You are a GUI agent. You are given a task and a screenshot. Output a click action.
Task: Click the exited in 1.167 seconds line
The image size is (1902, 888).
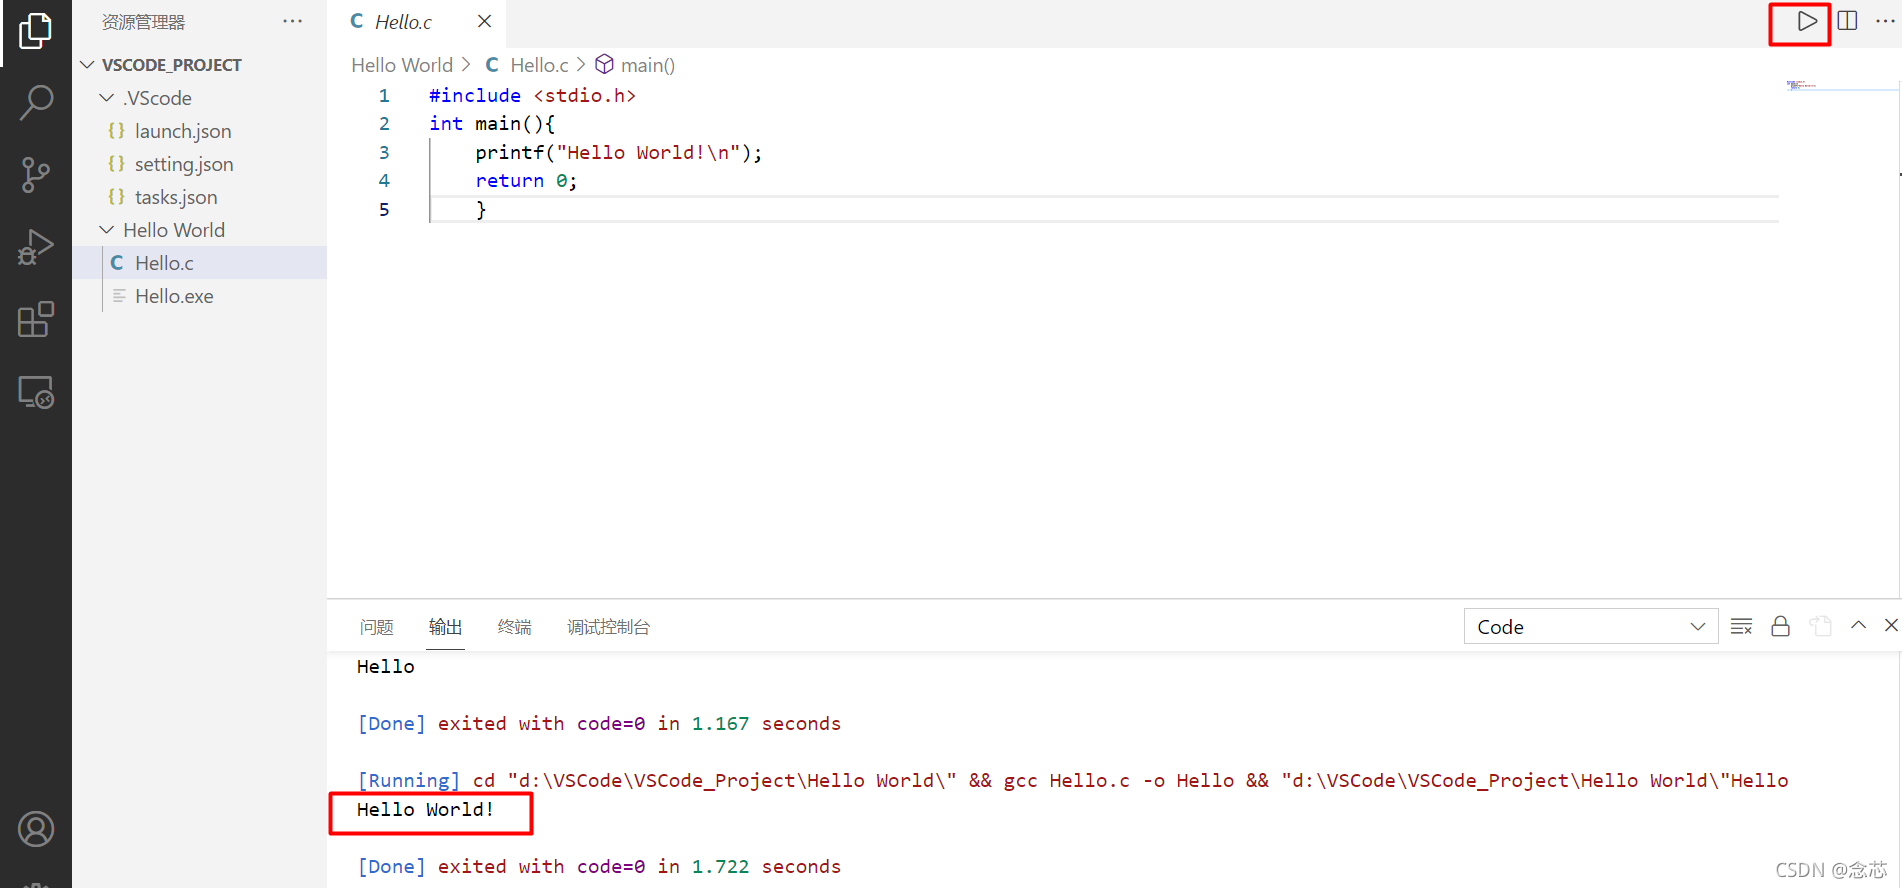pos(599,723)
